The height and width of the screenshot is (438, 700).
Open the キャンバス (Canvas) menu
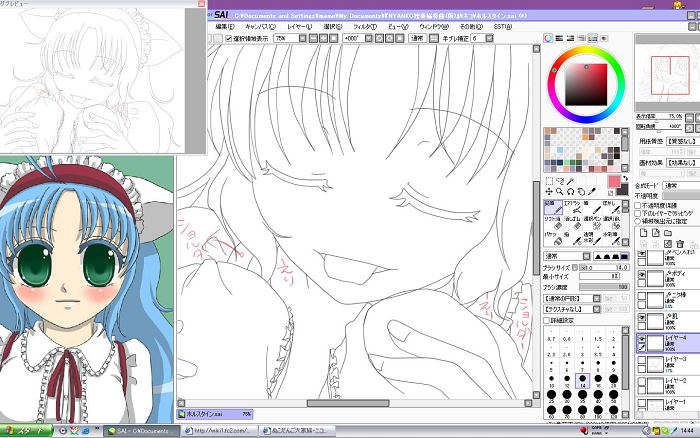260,27
